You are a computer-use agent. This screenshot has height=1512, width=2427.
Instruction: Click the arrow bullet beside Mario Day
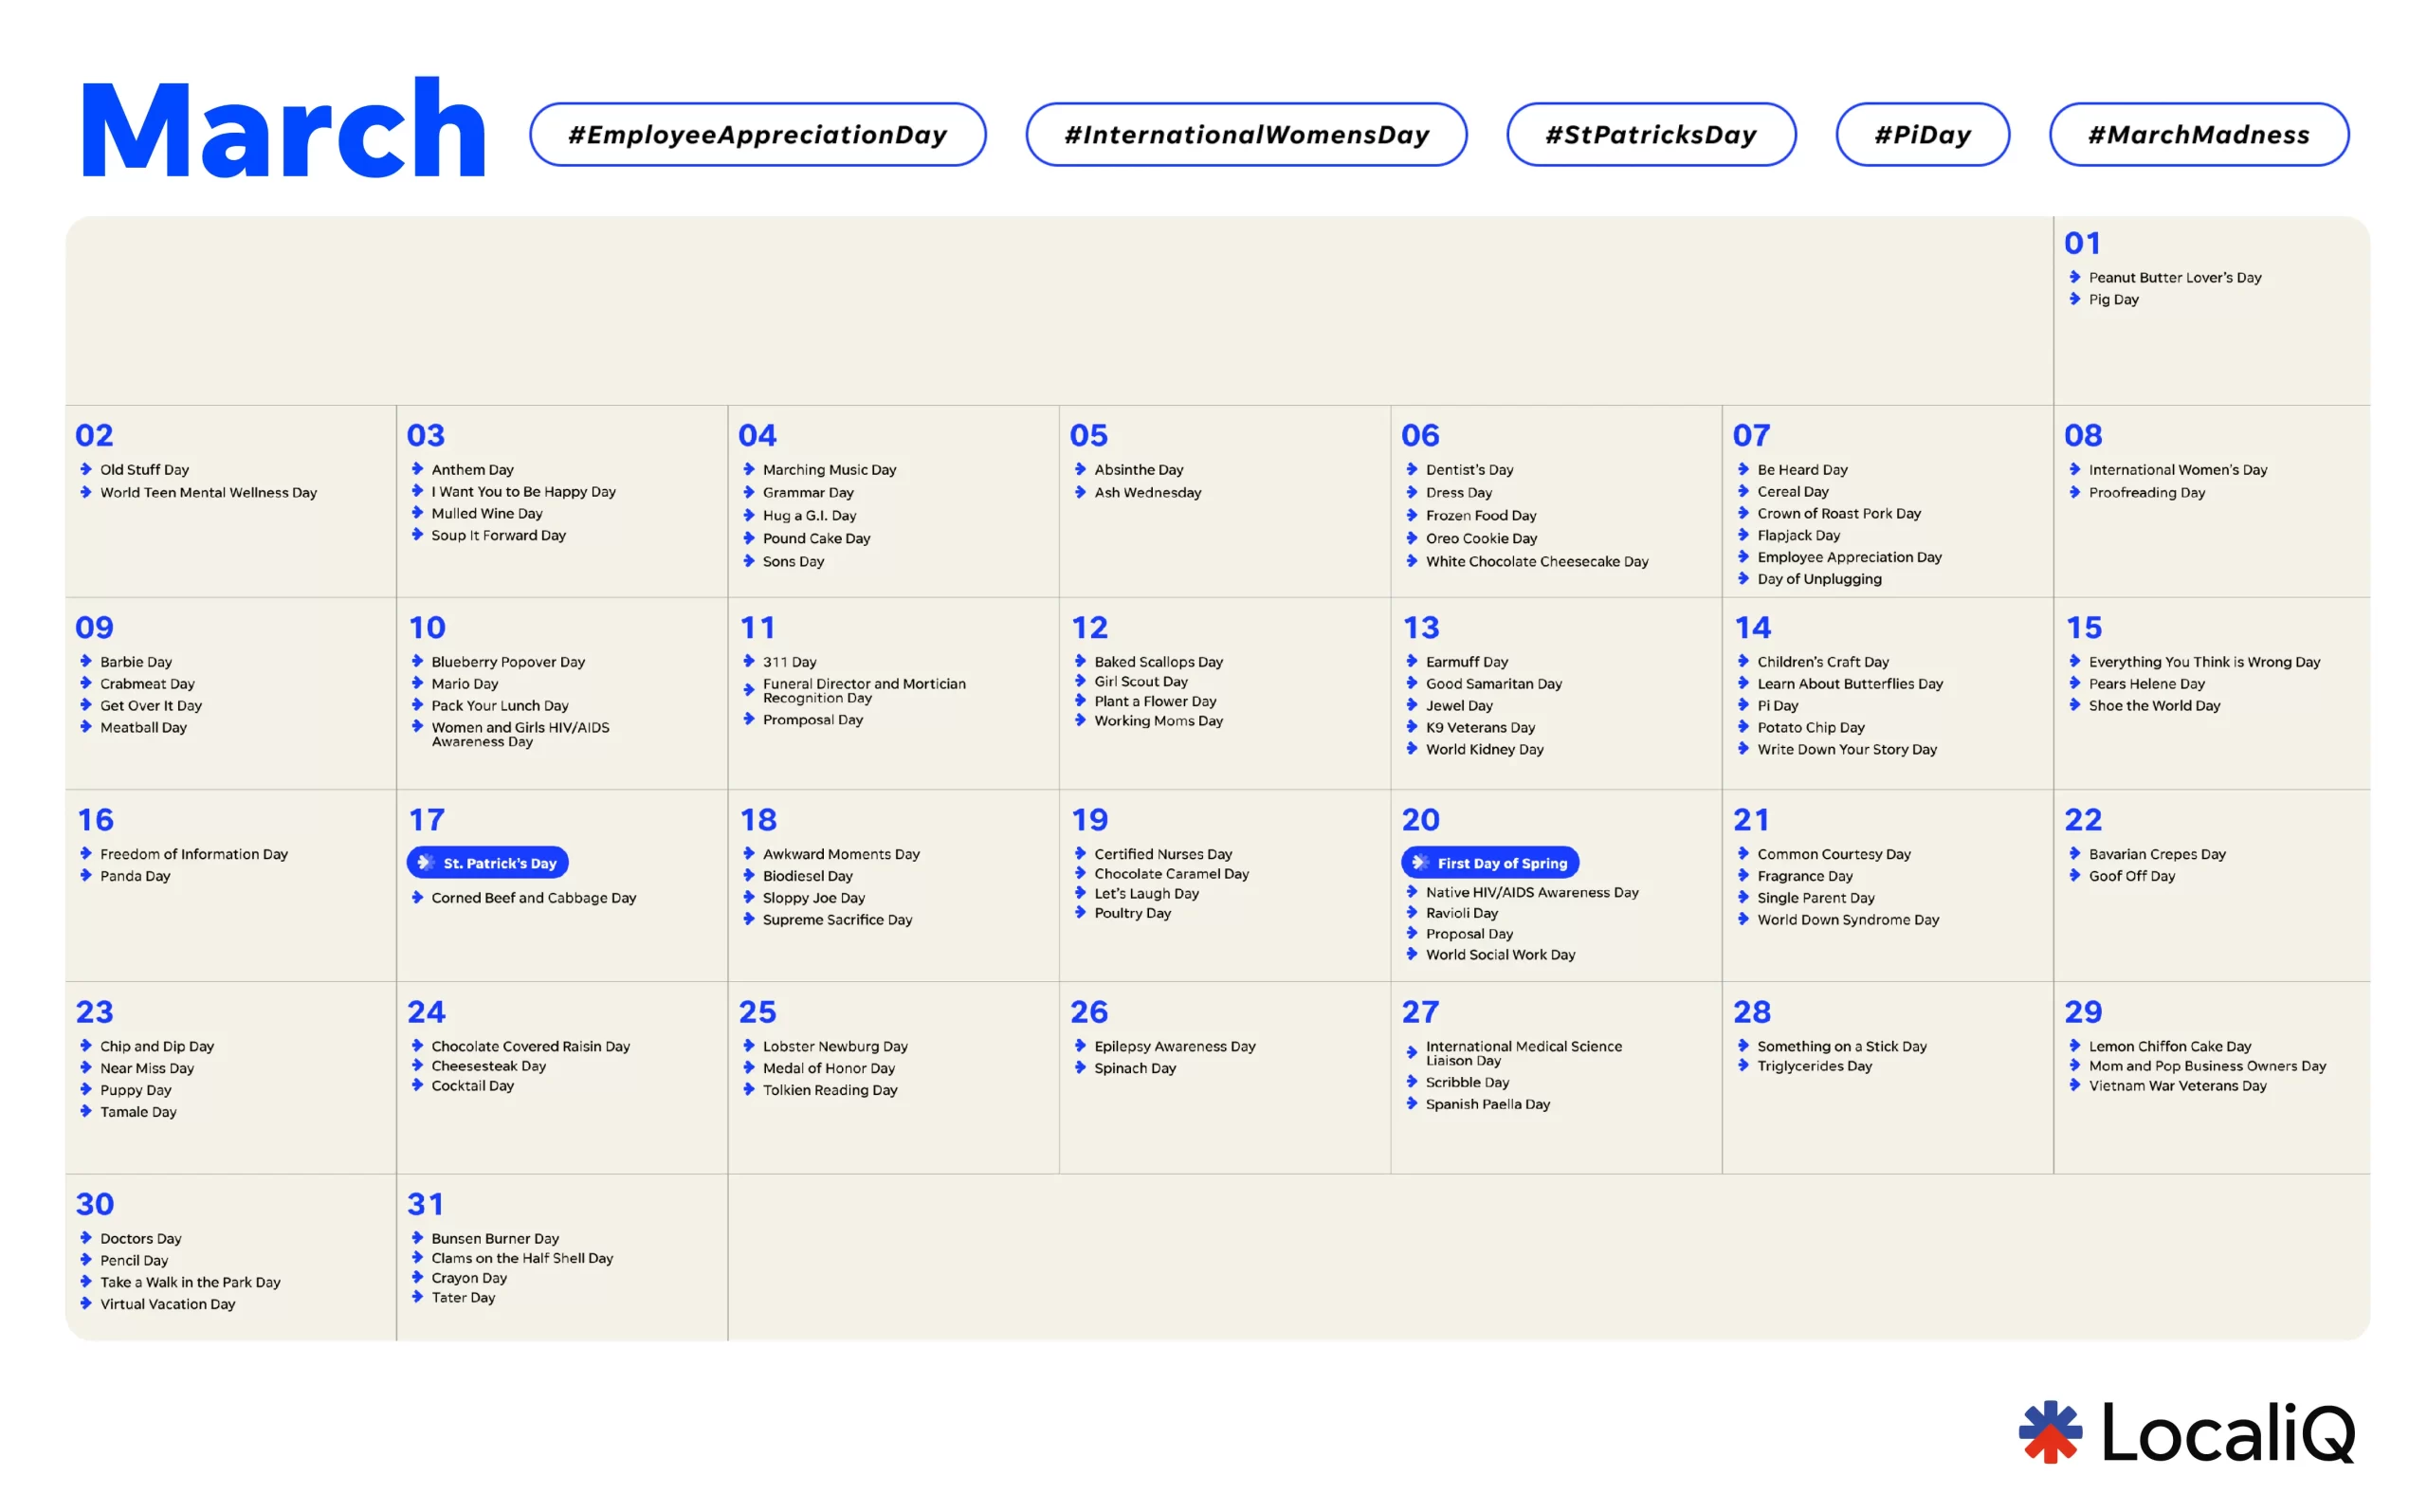(x=417, y=683)
